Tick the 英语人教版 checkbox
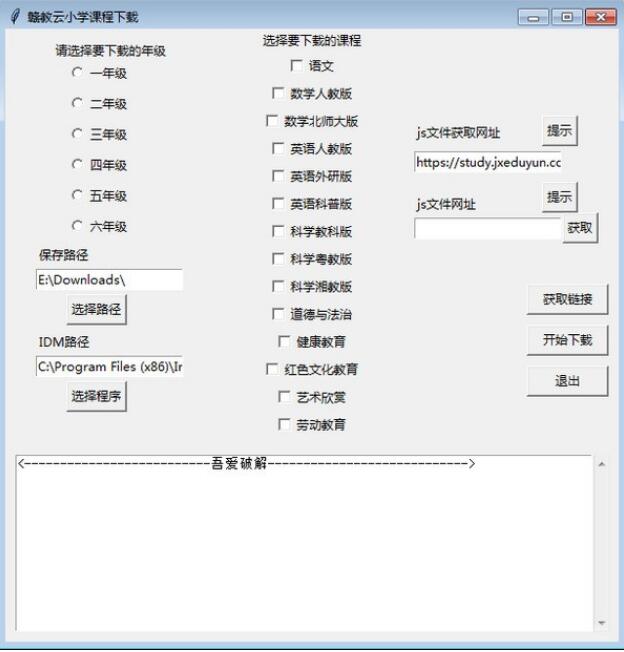Screen dimensions: 624x652 pos(278,148)
